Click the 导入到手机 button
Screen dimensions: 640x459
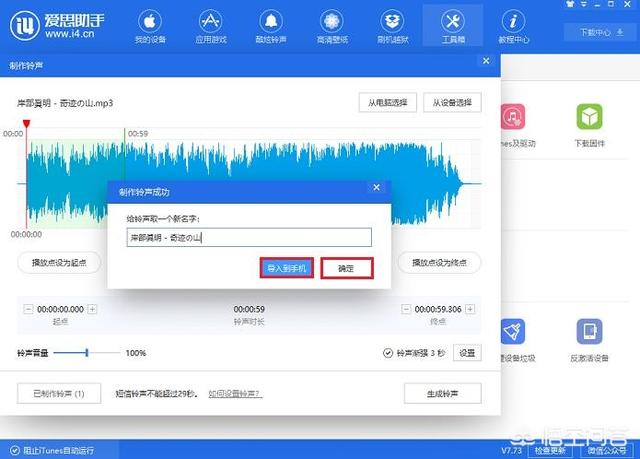[x=287, y=268]
